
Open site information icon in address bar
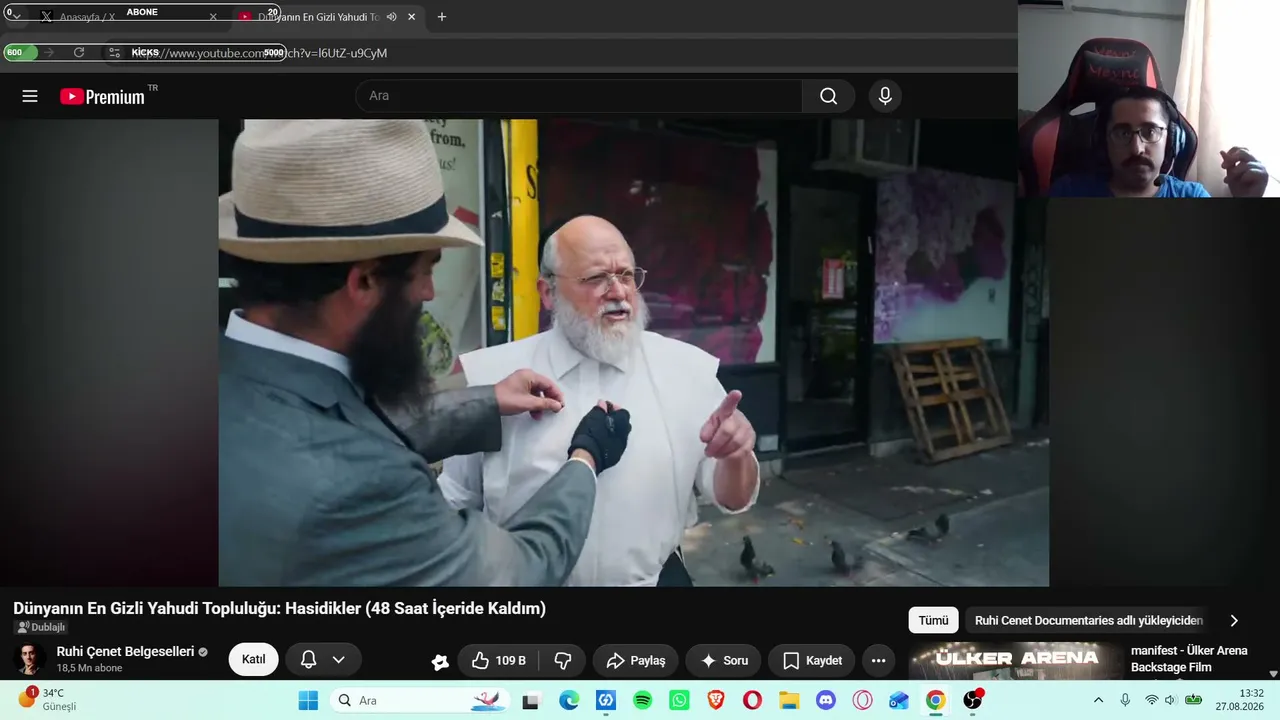115,52
